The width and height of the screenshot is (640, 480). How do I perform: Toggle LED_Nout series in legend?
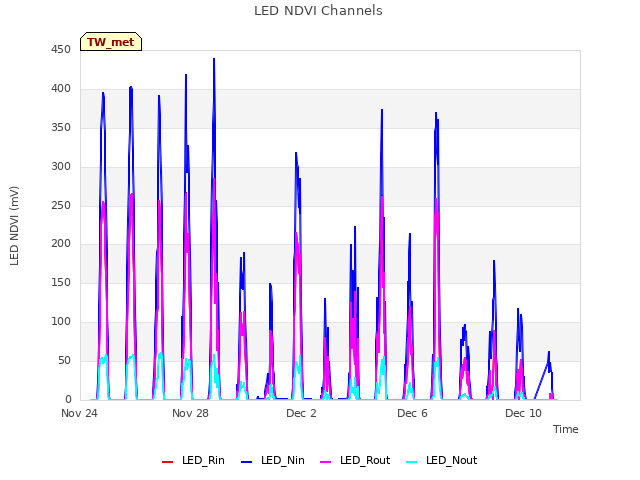pos(442,460)
